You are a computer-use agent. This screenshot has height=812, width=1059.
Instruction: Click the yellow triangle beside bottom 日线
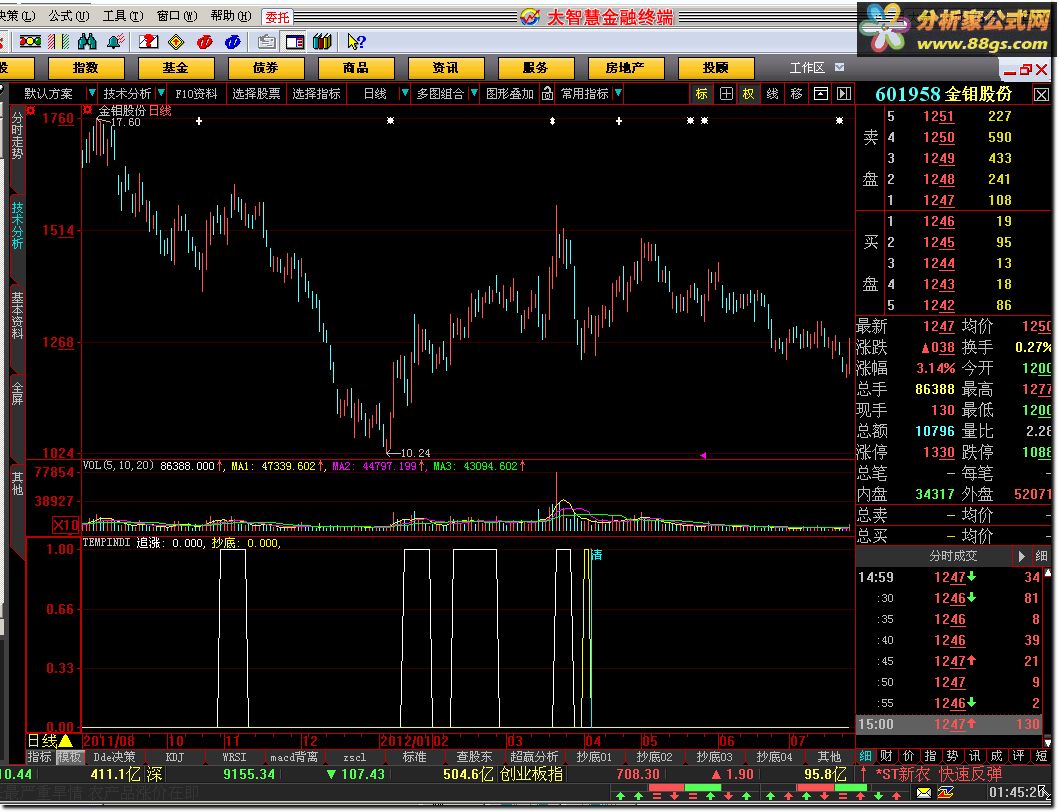pyautogui.click(x=66, y=740)
